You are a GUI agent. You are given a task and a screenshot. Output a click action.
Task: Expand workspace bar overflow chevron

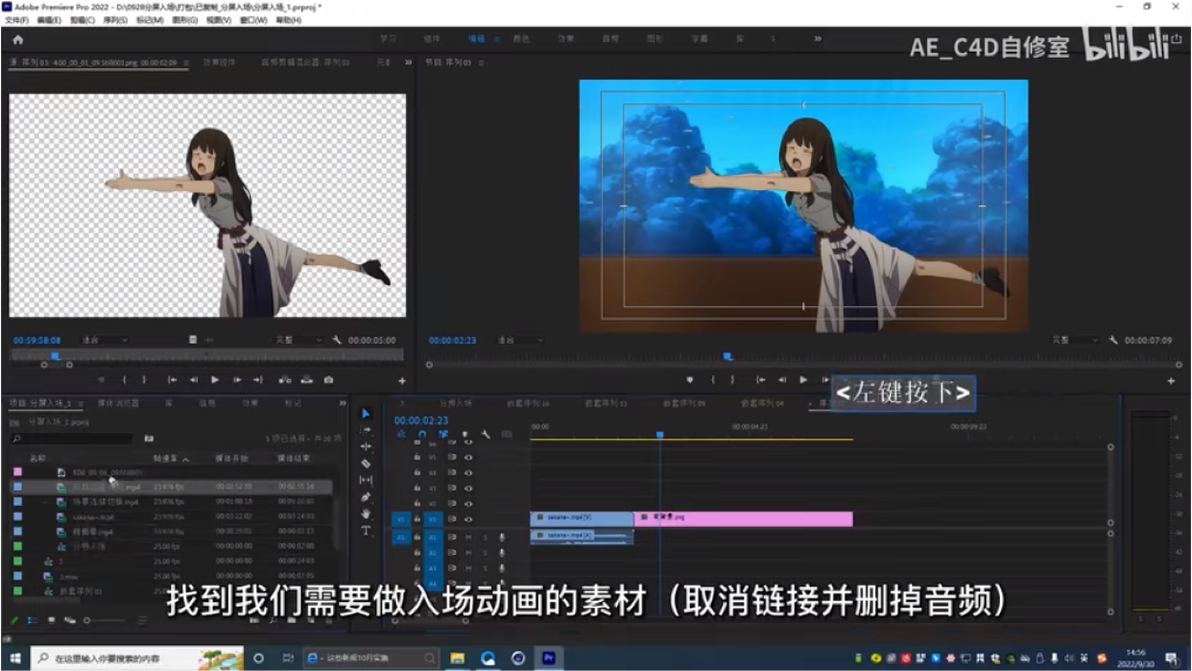tap(817, 38)
